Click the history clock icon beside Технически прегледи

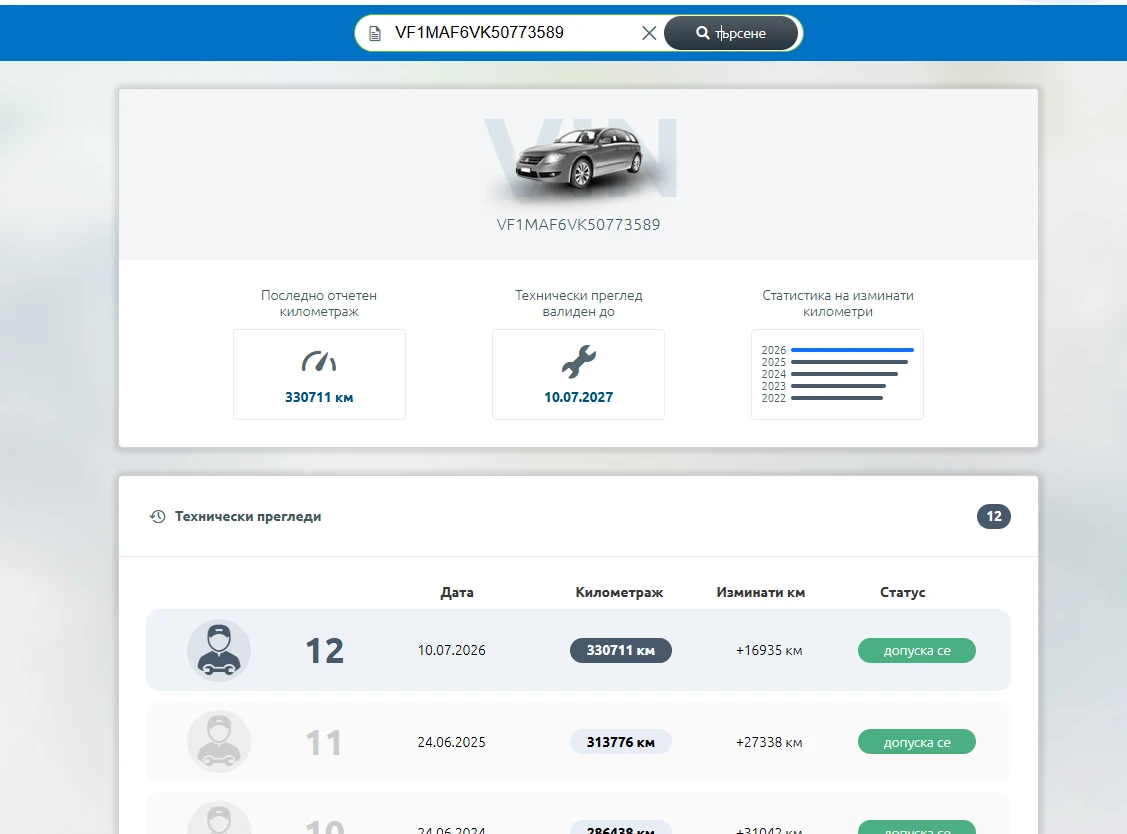click(157, 516)
